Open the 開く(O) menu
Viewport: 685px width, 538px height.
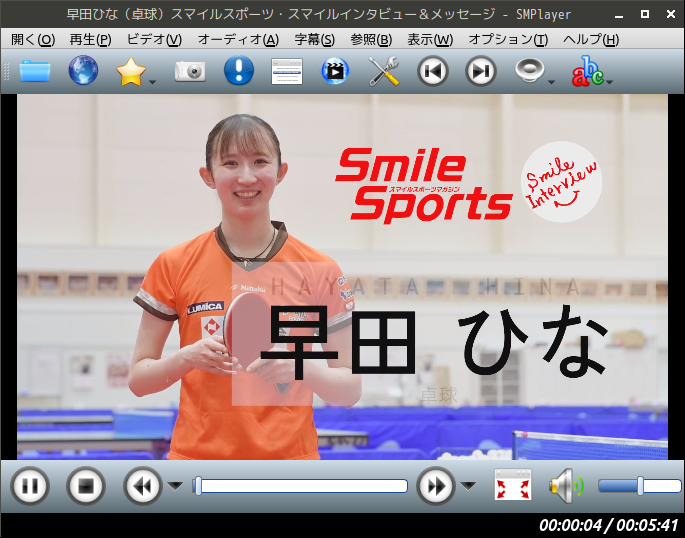point(33,40)
